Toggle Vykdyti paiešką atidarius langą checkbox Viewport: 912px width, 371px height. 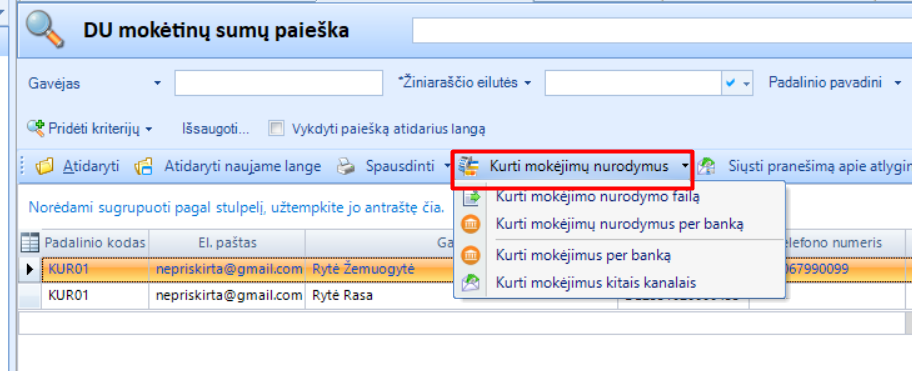tap(277, 128)
